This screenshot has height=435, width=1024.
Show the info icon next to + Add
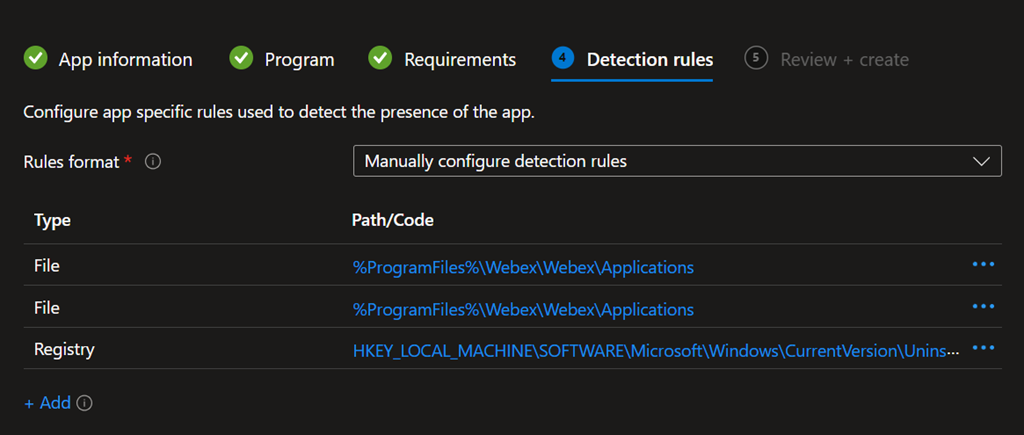pos(85,403)
